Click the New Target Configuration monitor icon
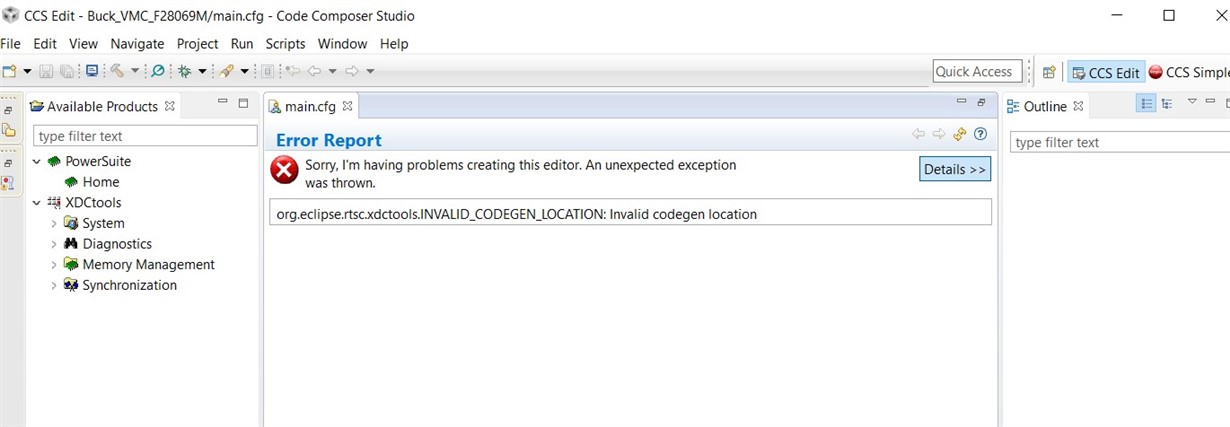1230x427 pixels. pyautogui.click(x=92, y=71)
